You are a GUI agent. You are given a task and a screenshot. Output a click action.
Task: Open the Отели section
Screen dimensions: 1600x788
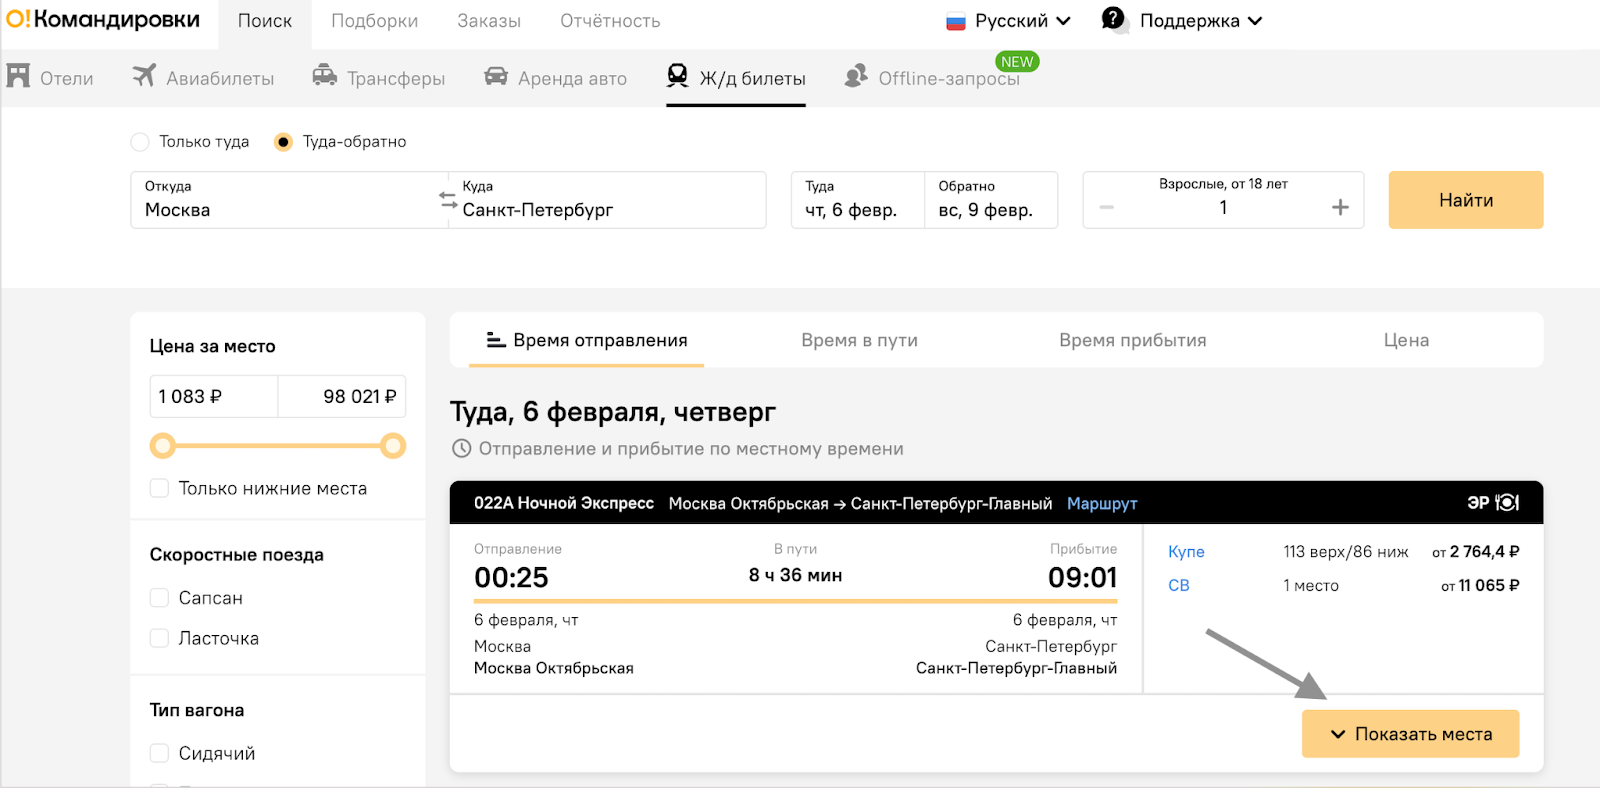tap(50, 77)
